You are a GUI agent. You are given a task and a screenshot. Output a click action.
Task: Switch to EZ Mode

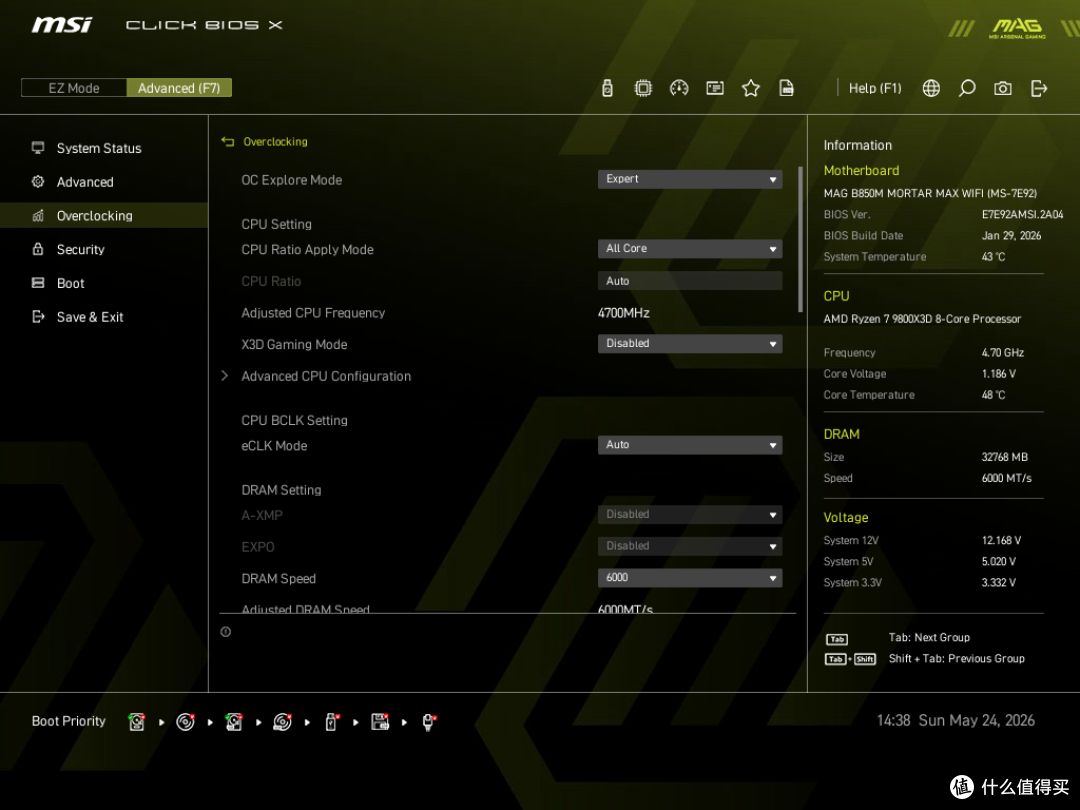click(x=74, y=88)
